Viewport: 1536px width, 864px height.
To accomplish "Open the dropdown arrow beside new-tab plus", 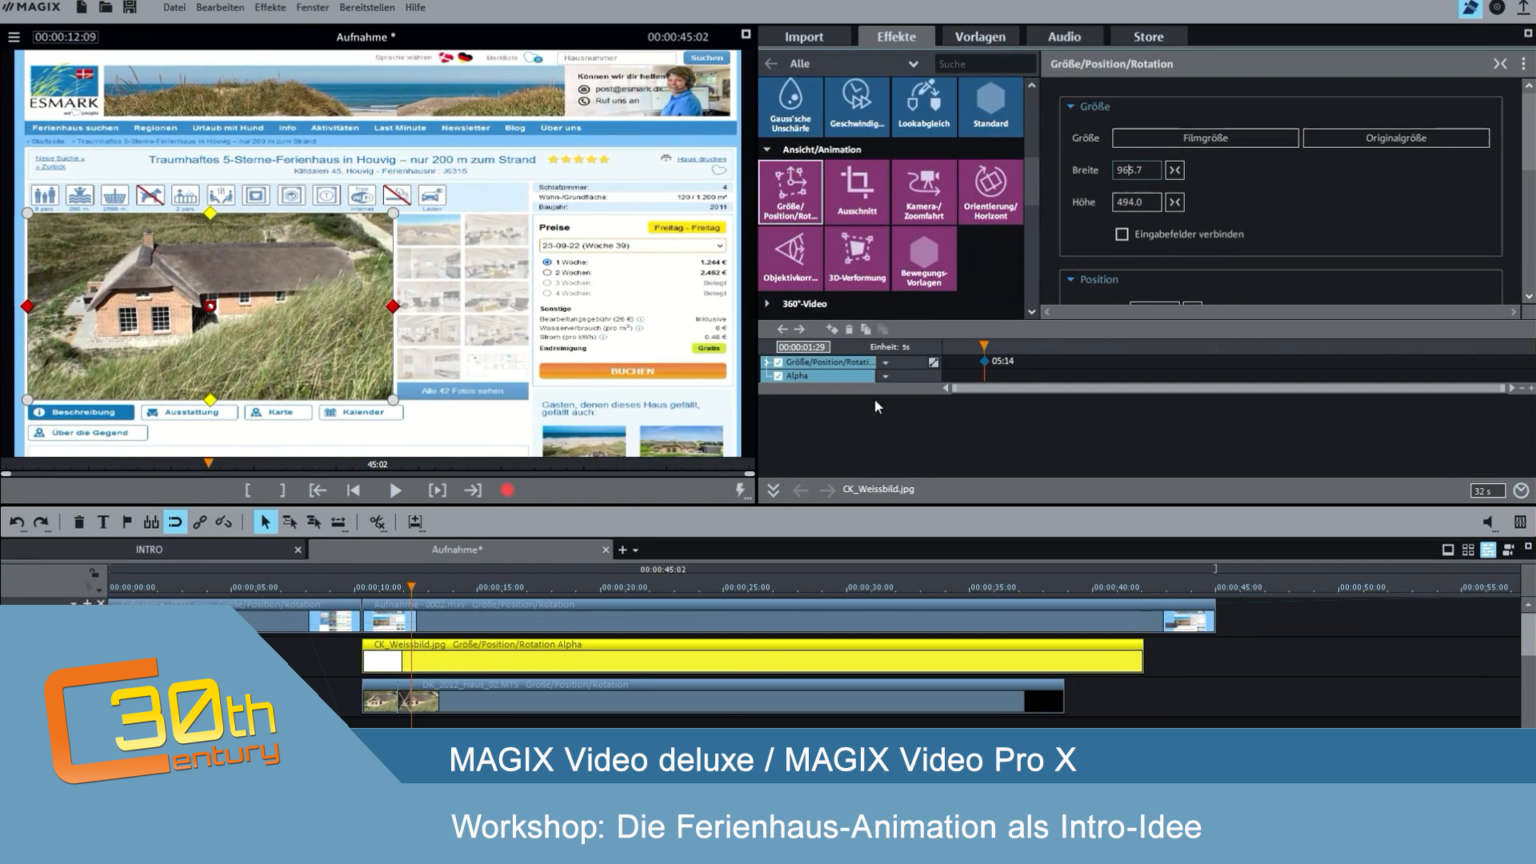I will click(635, 550).
